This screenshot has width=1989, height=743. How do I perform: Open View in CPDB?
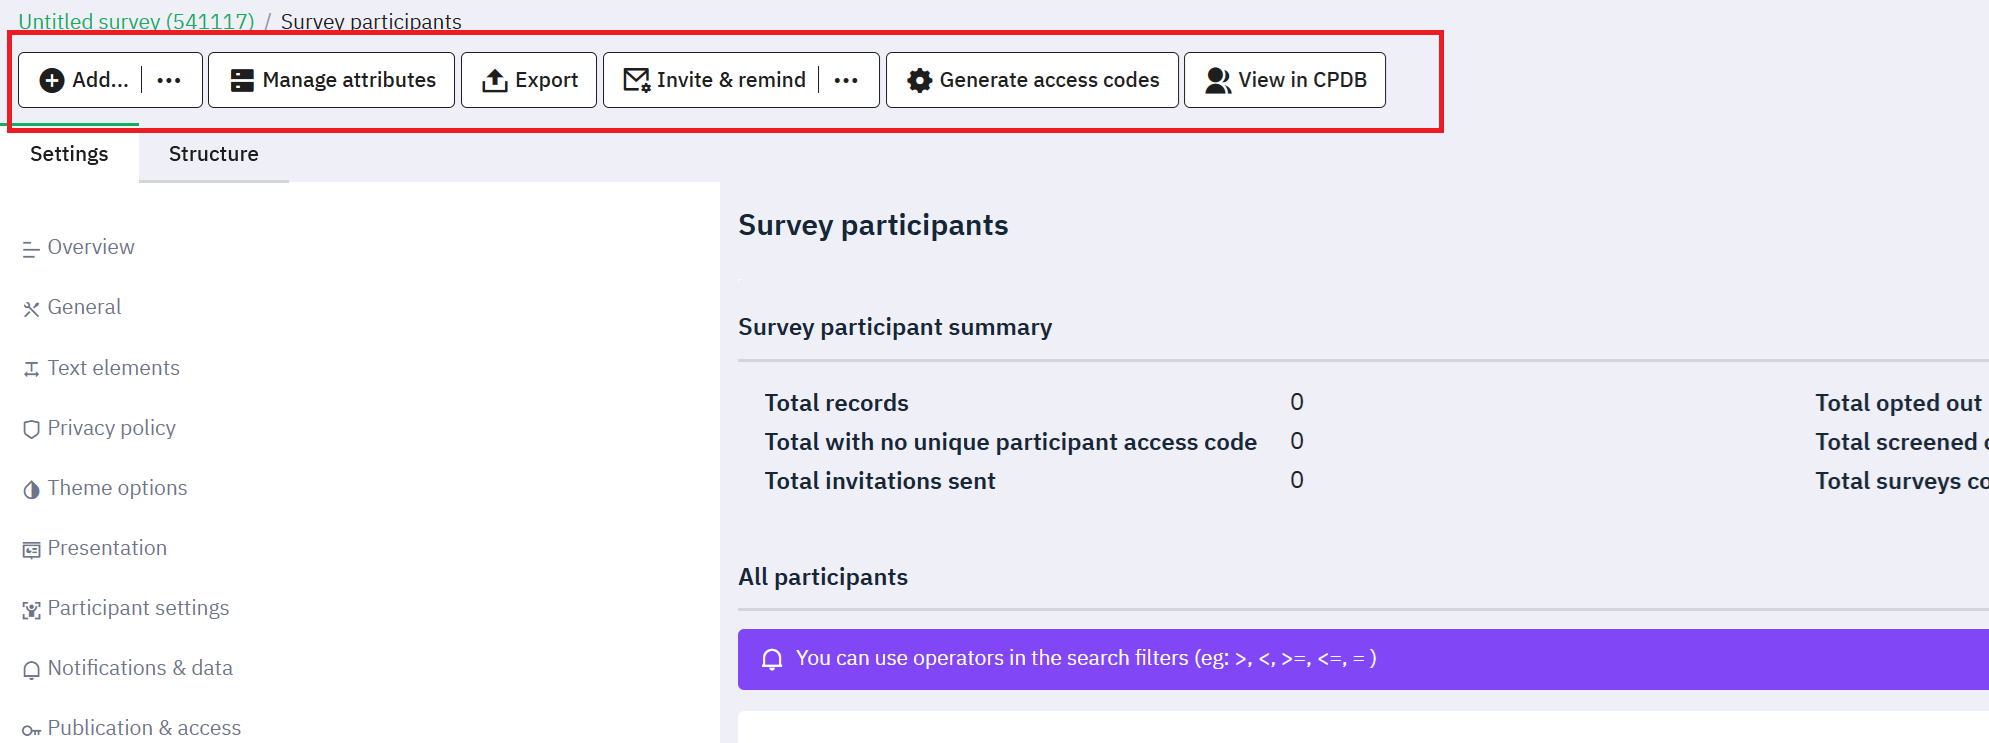(x=1285, y=80)
